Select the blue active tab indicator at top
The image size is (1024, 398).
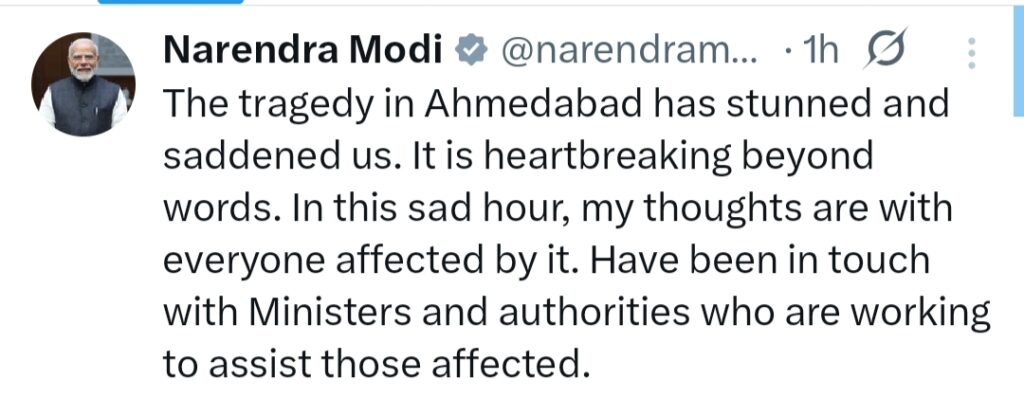tap(171, 2)
